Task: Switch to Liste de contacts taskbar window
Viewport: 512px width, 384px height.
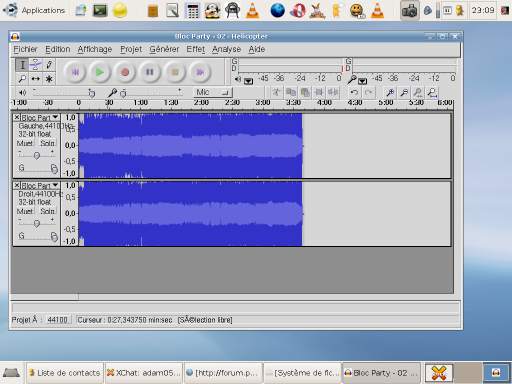Action: click(65, 373)
